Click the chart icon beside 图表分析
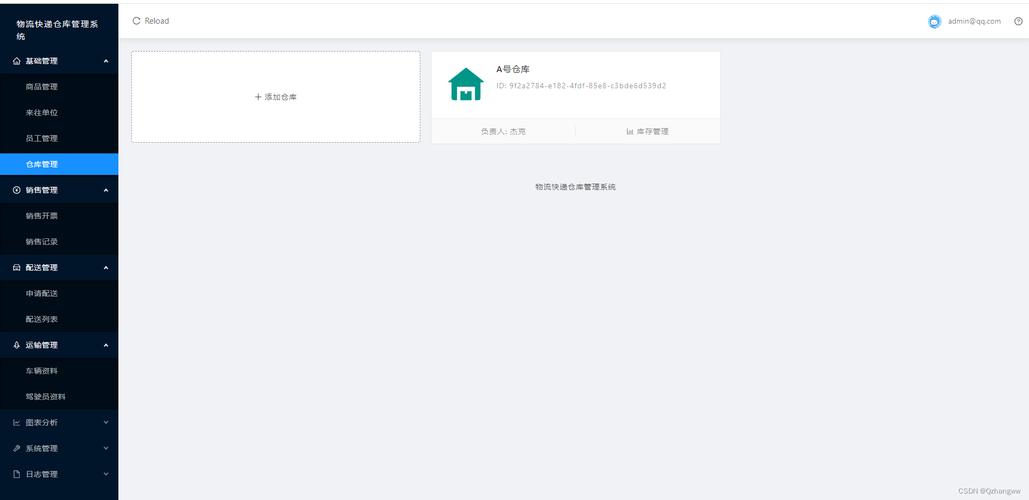The image size is (1029, 500). [17, 423]
